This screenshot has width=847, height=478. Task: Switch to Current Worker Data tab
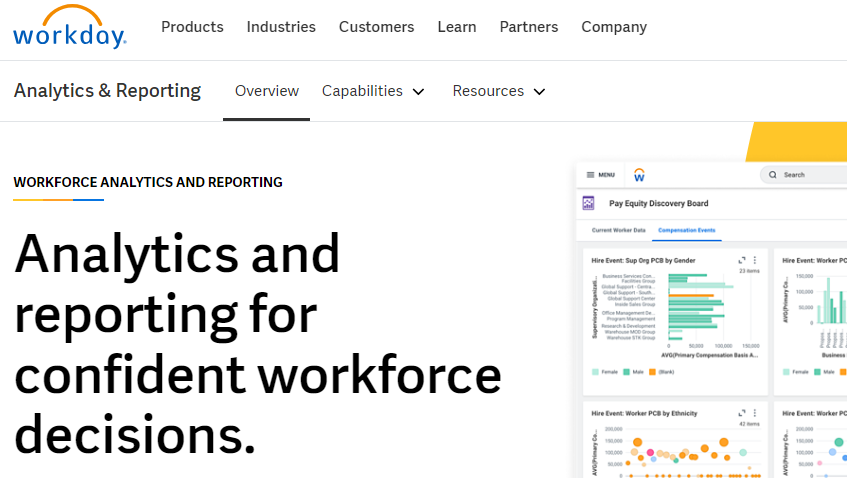619,230
